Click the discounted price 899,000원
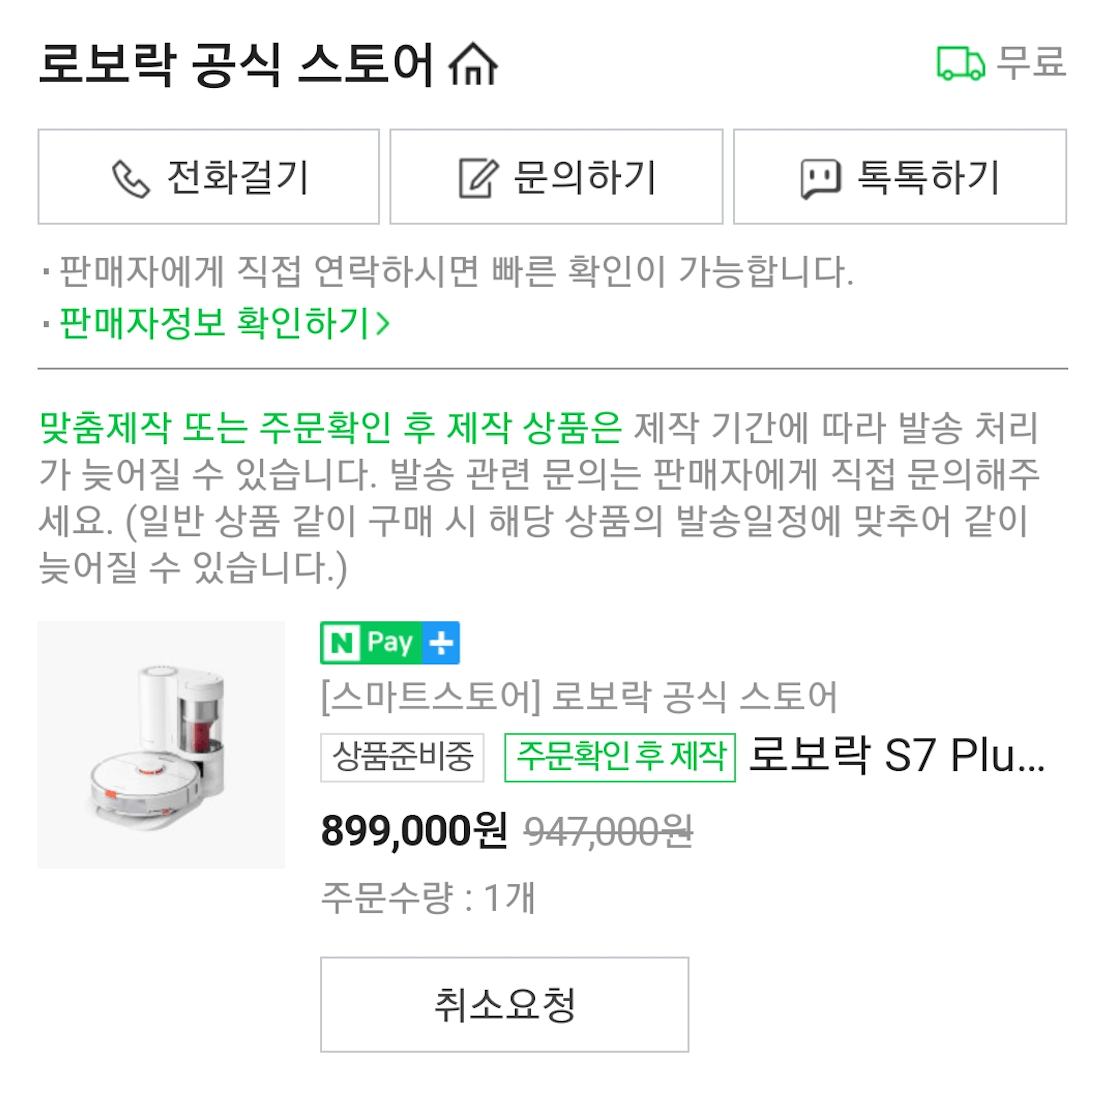Viewport: 1102px width, 1094px height. 413,831
